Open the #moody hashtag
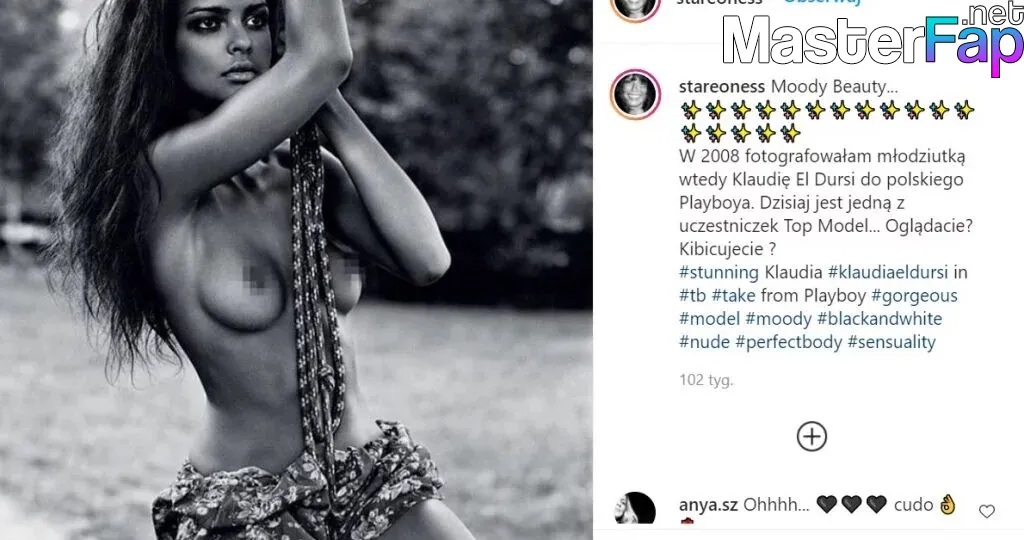The width and height of the screenshot is (1024, 540). coord(778,319)
